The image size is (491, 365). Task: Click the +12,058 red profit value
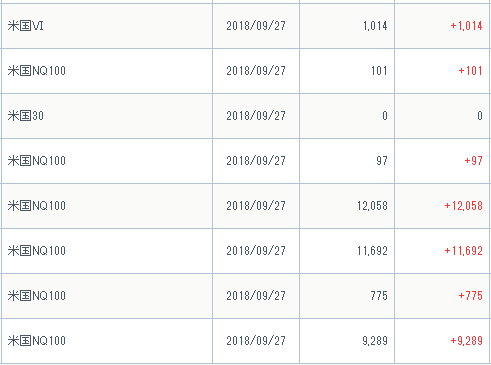pos(464,206)
